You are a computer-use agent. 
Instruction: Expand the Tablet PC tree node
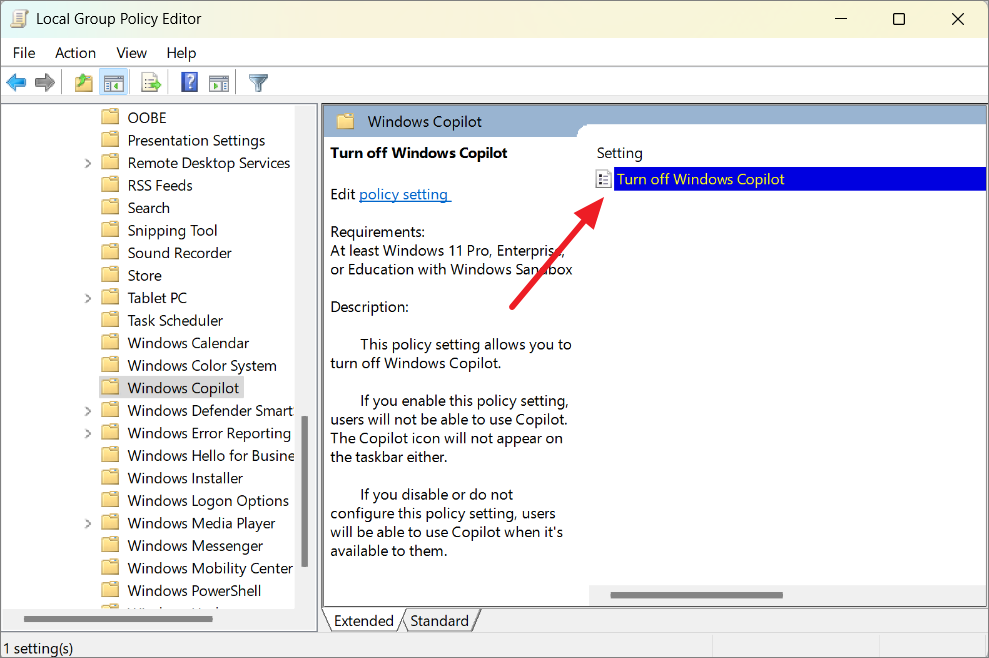(x=88, y=298)
